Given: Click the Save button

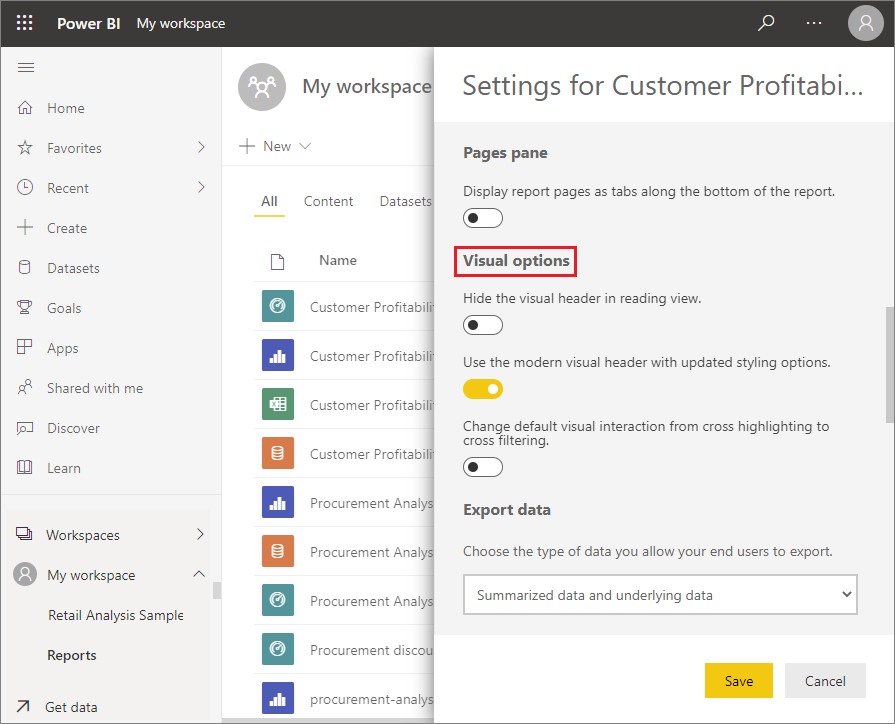Looking at the screenshot, I should click(739, 681).
